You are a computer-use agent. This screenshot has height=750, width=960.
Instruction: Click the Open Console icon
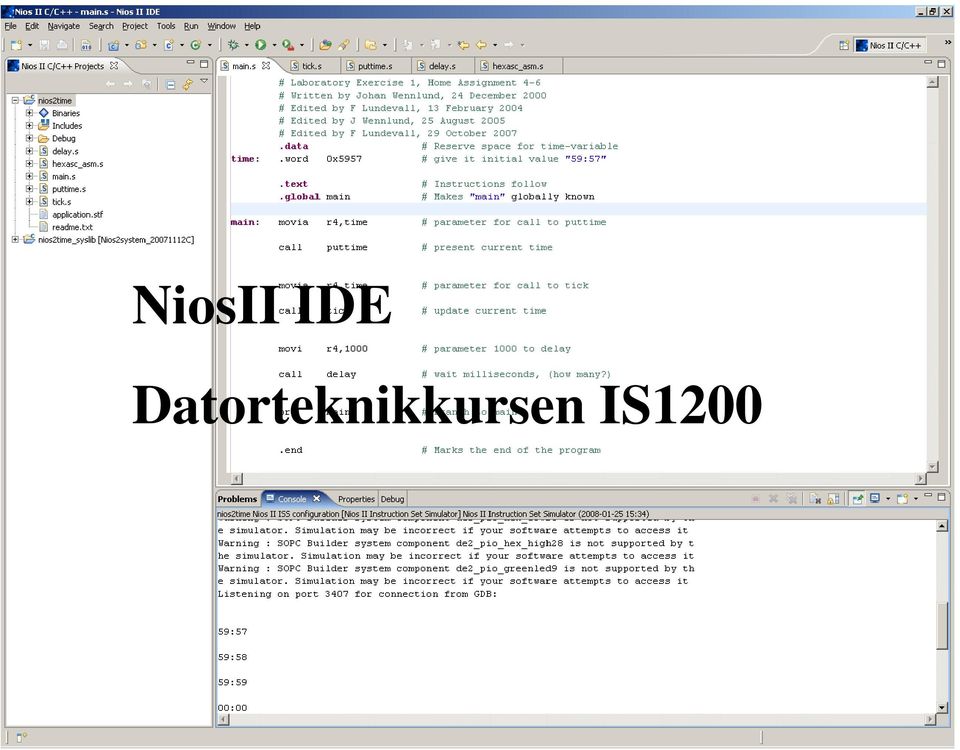[x=902, y=499]
